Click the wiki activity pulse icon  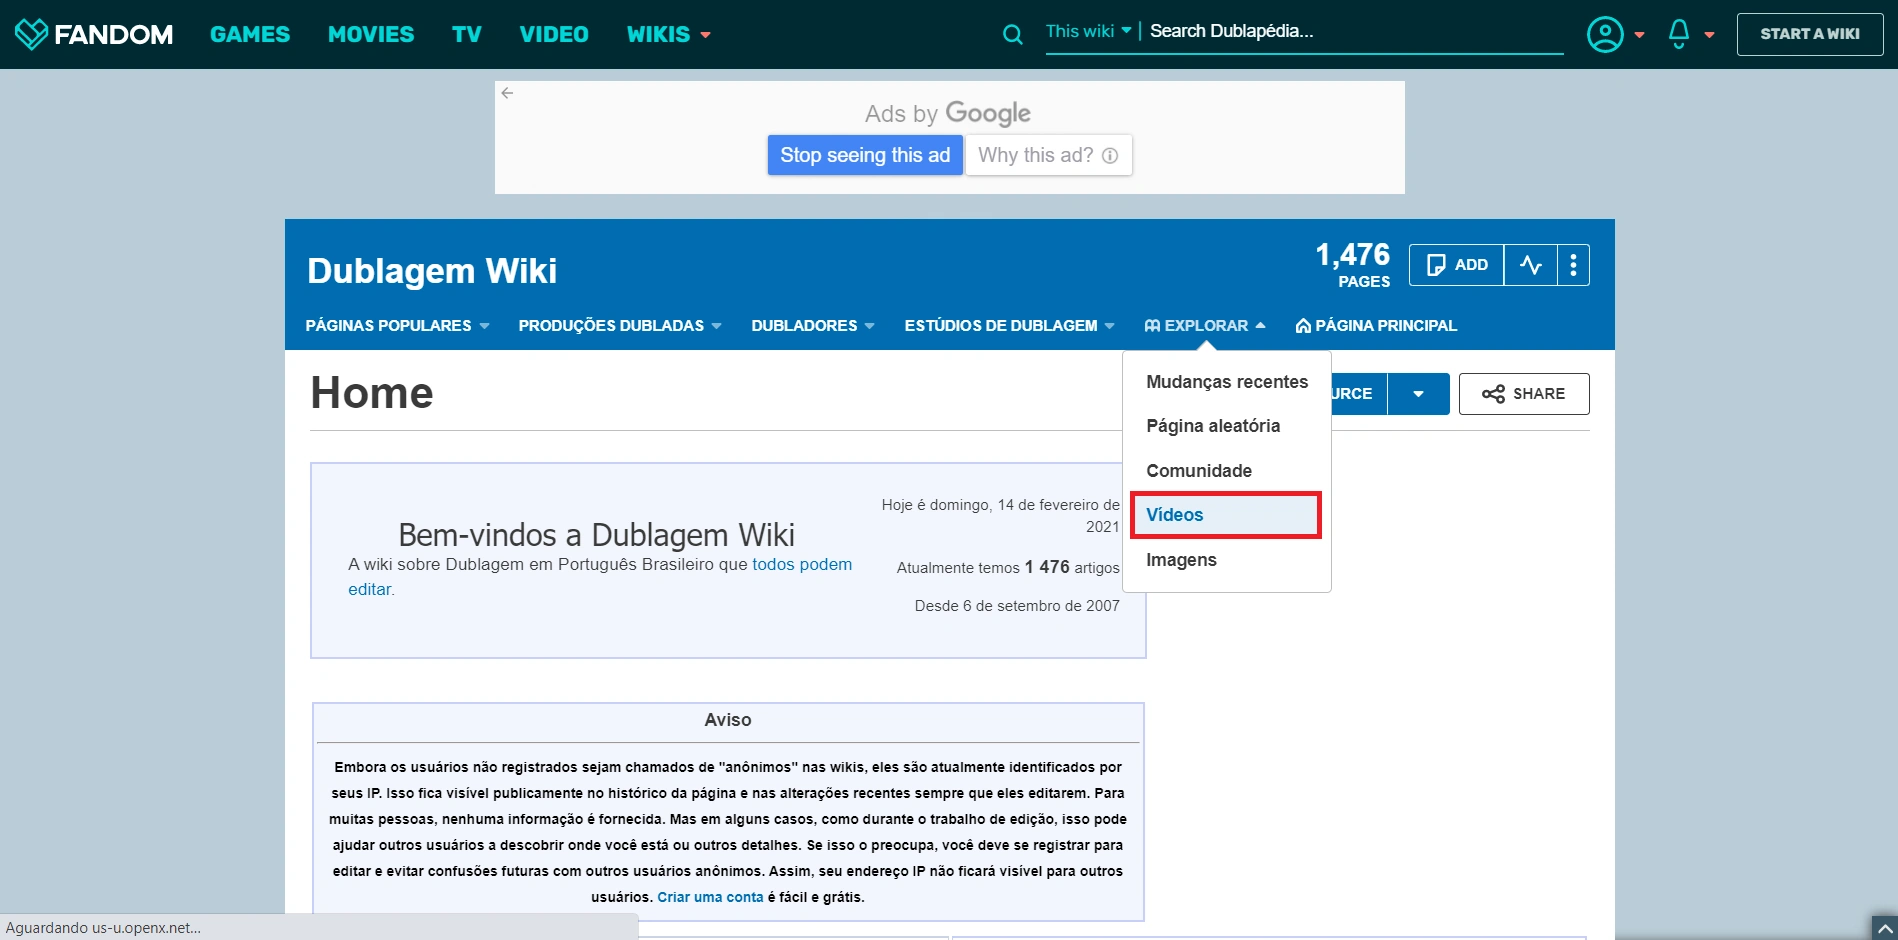point(1531,265)
